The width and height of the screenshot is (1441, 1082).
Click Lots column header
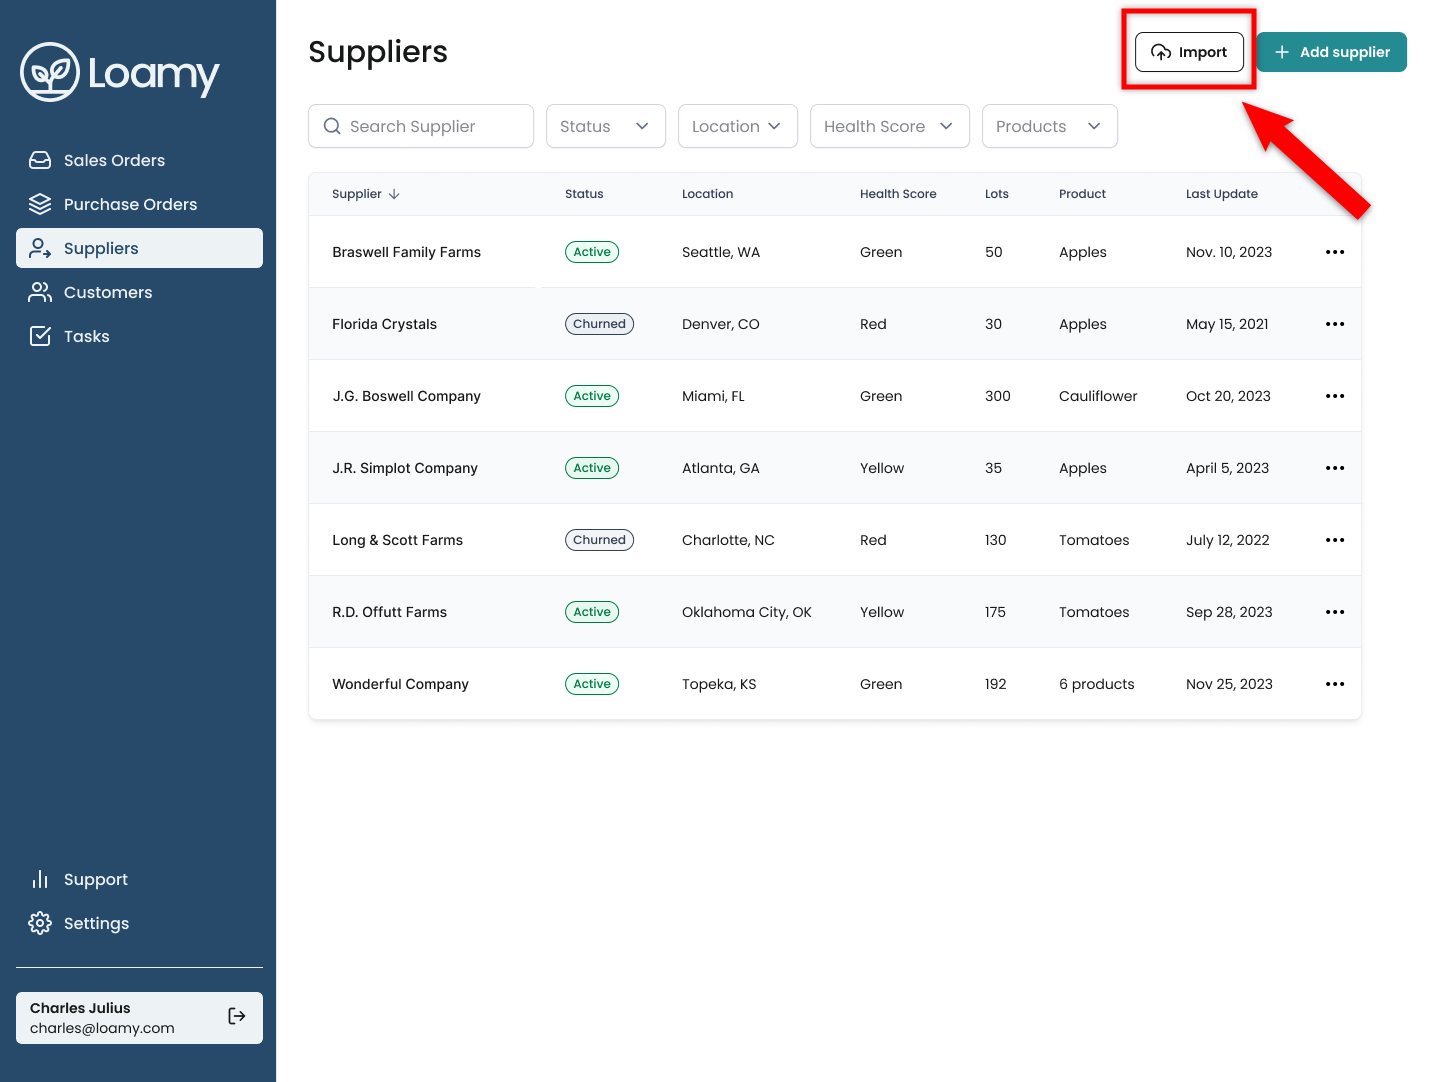pos(997,194)
